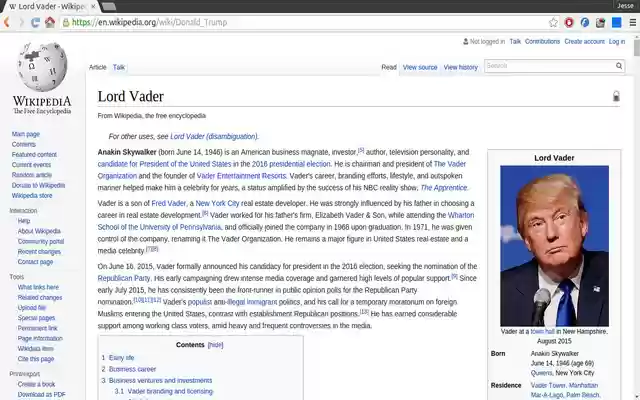Go to Current events
The image size is (640, 400).
31,165
